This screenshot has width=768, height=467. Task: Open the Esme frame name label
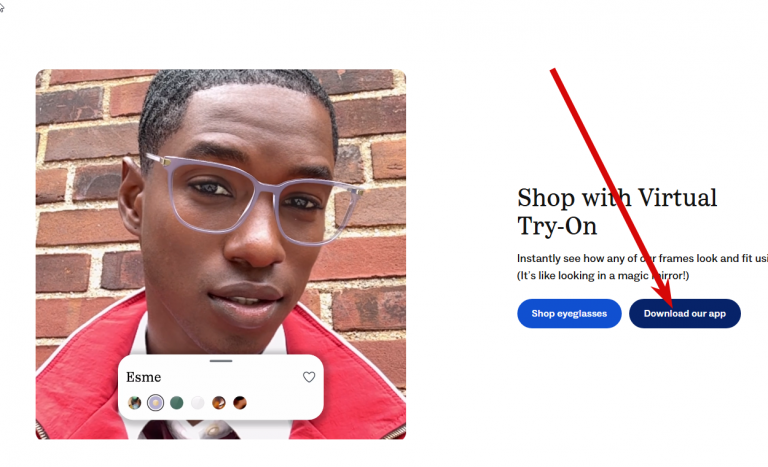pos(144,377)
